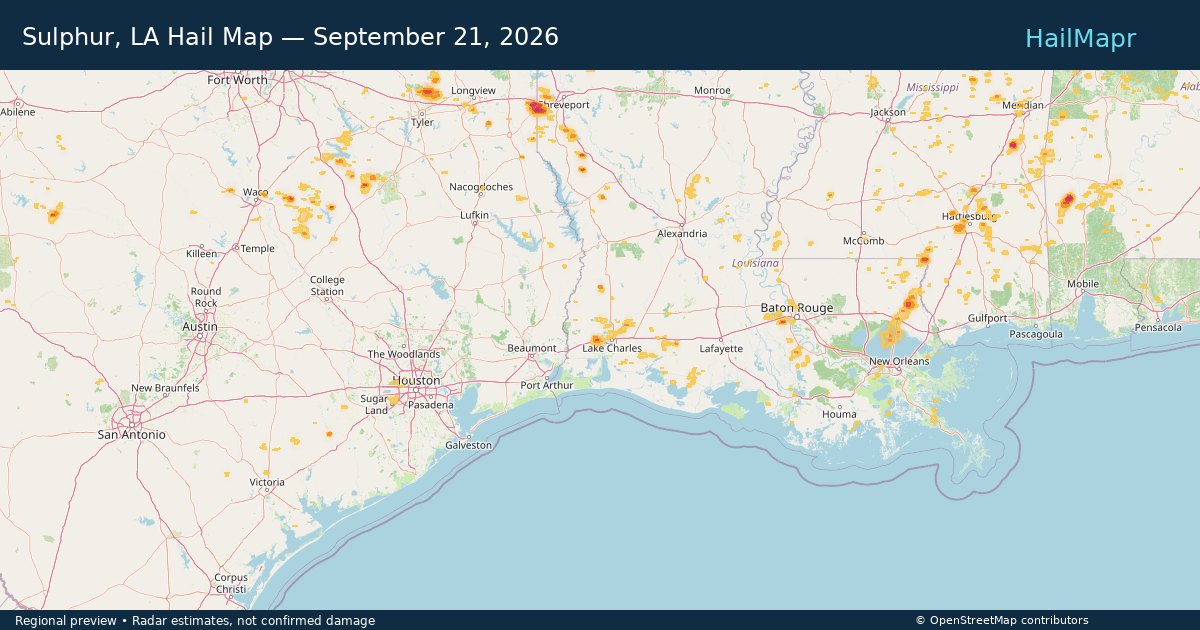Click the Shreveport hail hotspot
1200x630 pixels.
tap(538, 107)
